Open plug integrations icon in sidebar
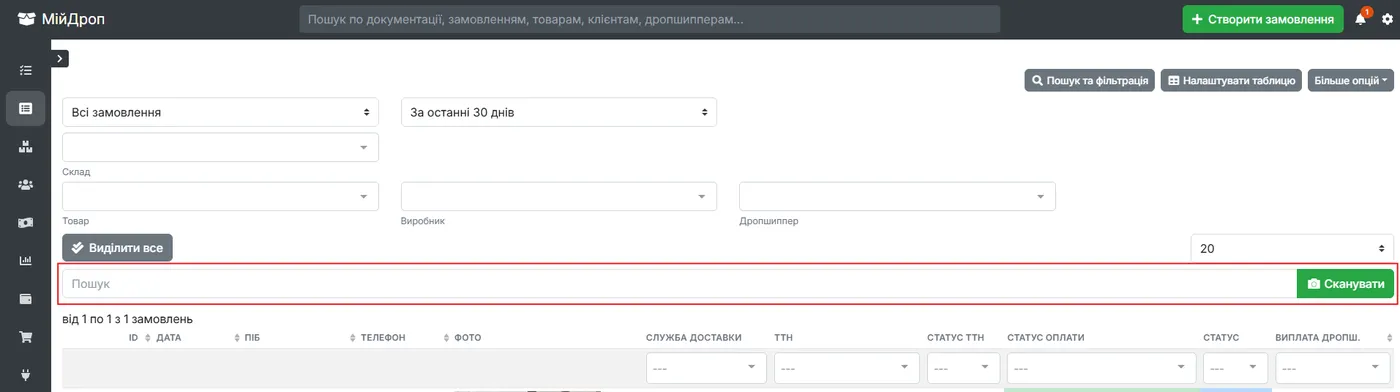The image size is (1400, 392). [x=26, y=374]
